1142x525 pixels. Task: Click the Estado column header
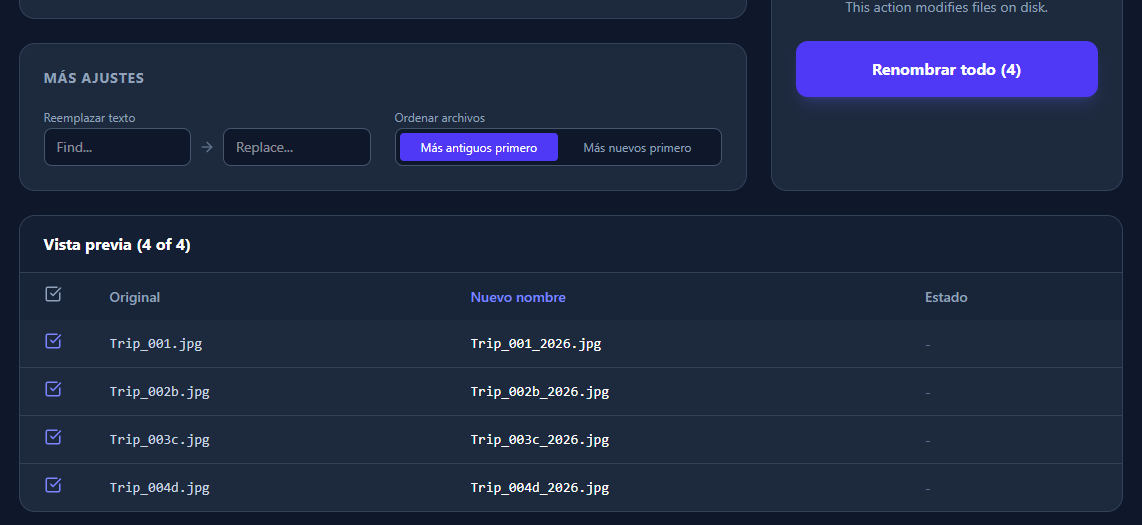pyautogui.click(x=946, y=297)
